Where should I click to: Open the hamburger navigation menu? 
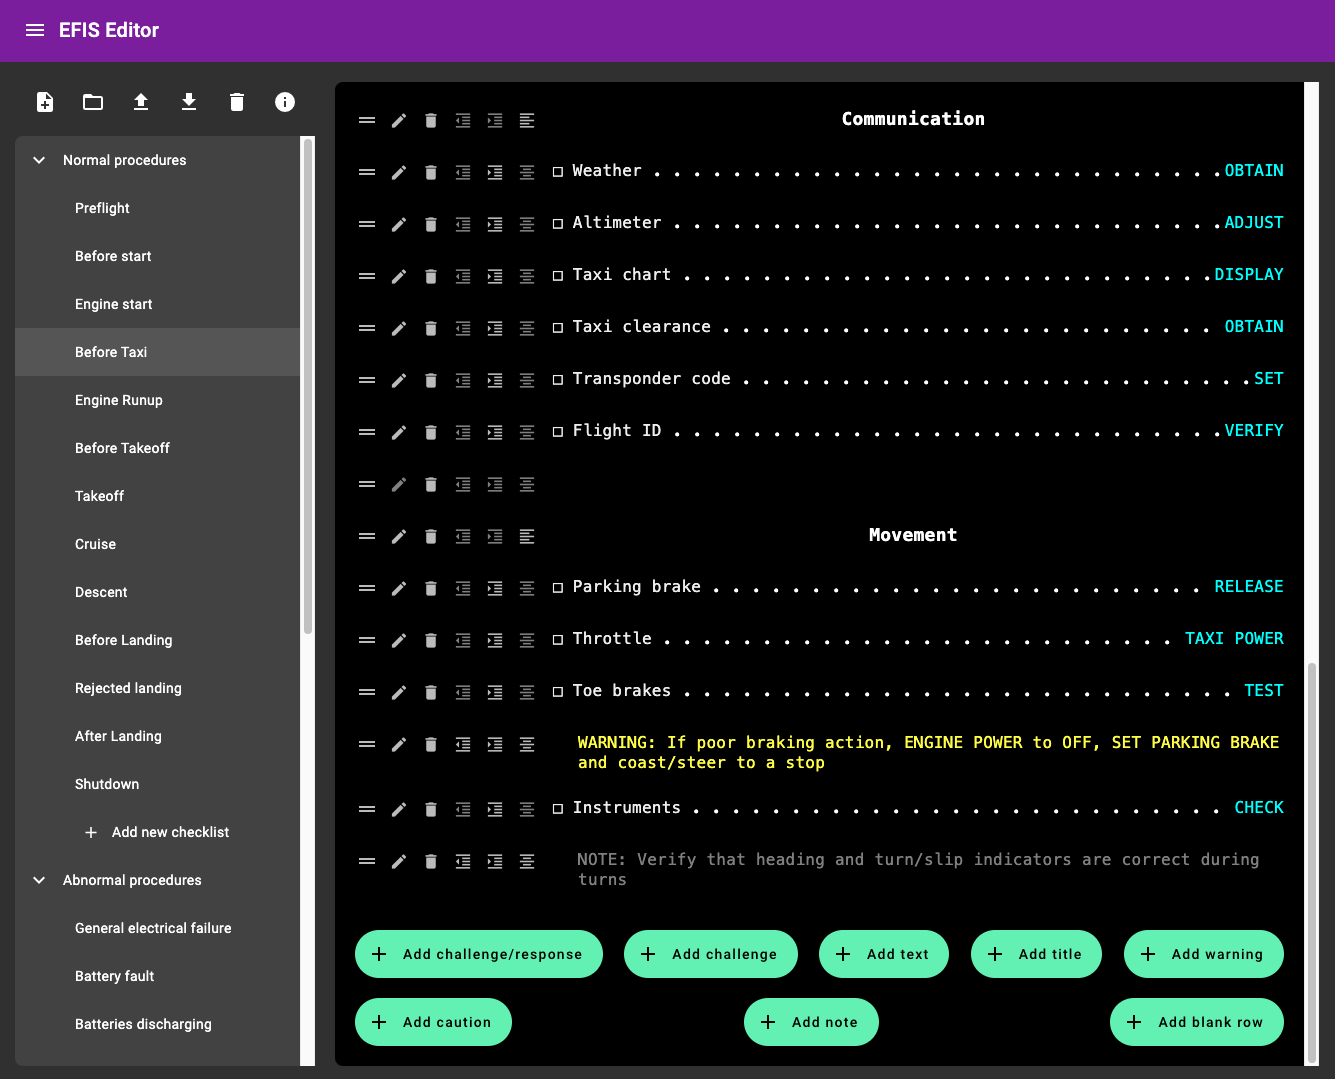point(35,30)
